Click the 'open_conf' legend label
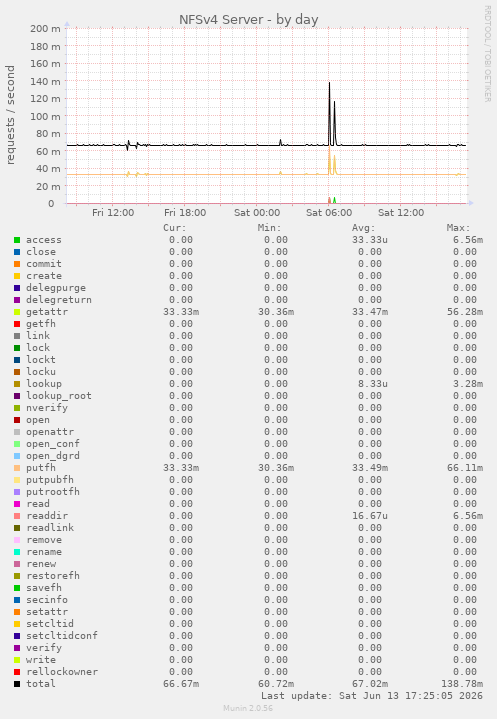 (x=53, y=444)
